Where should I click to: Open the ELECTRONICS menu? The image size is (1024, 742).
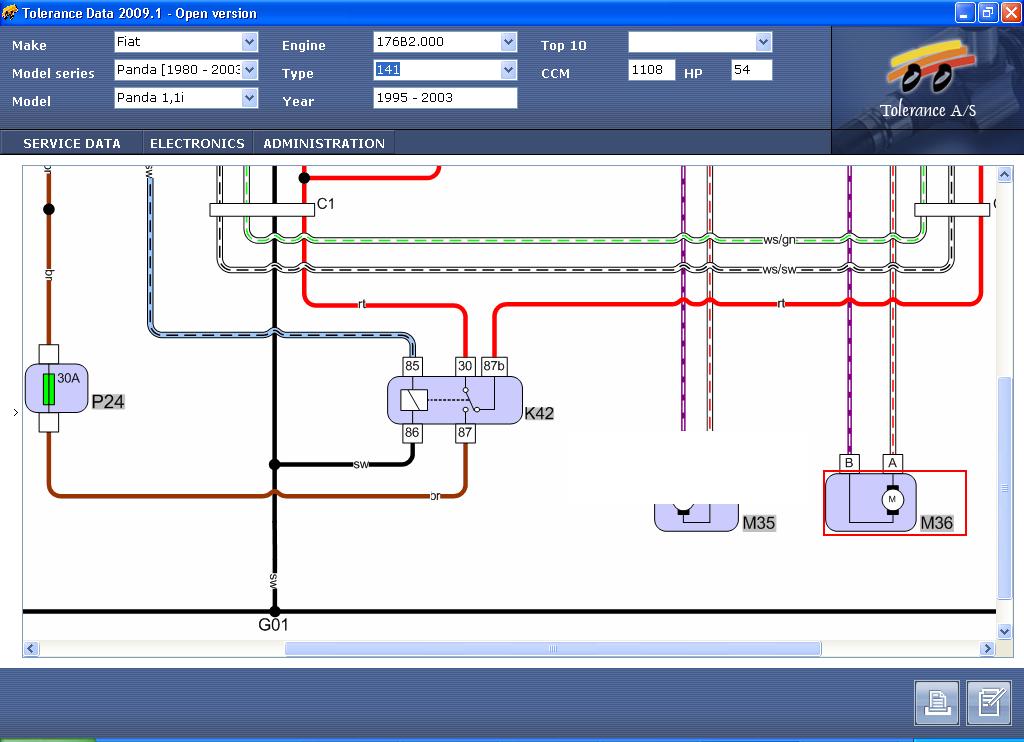[197, 143]
